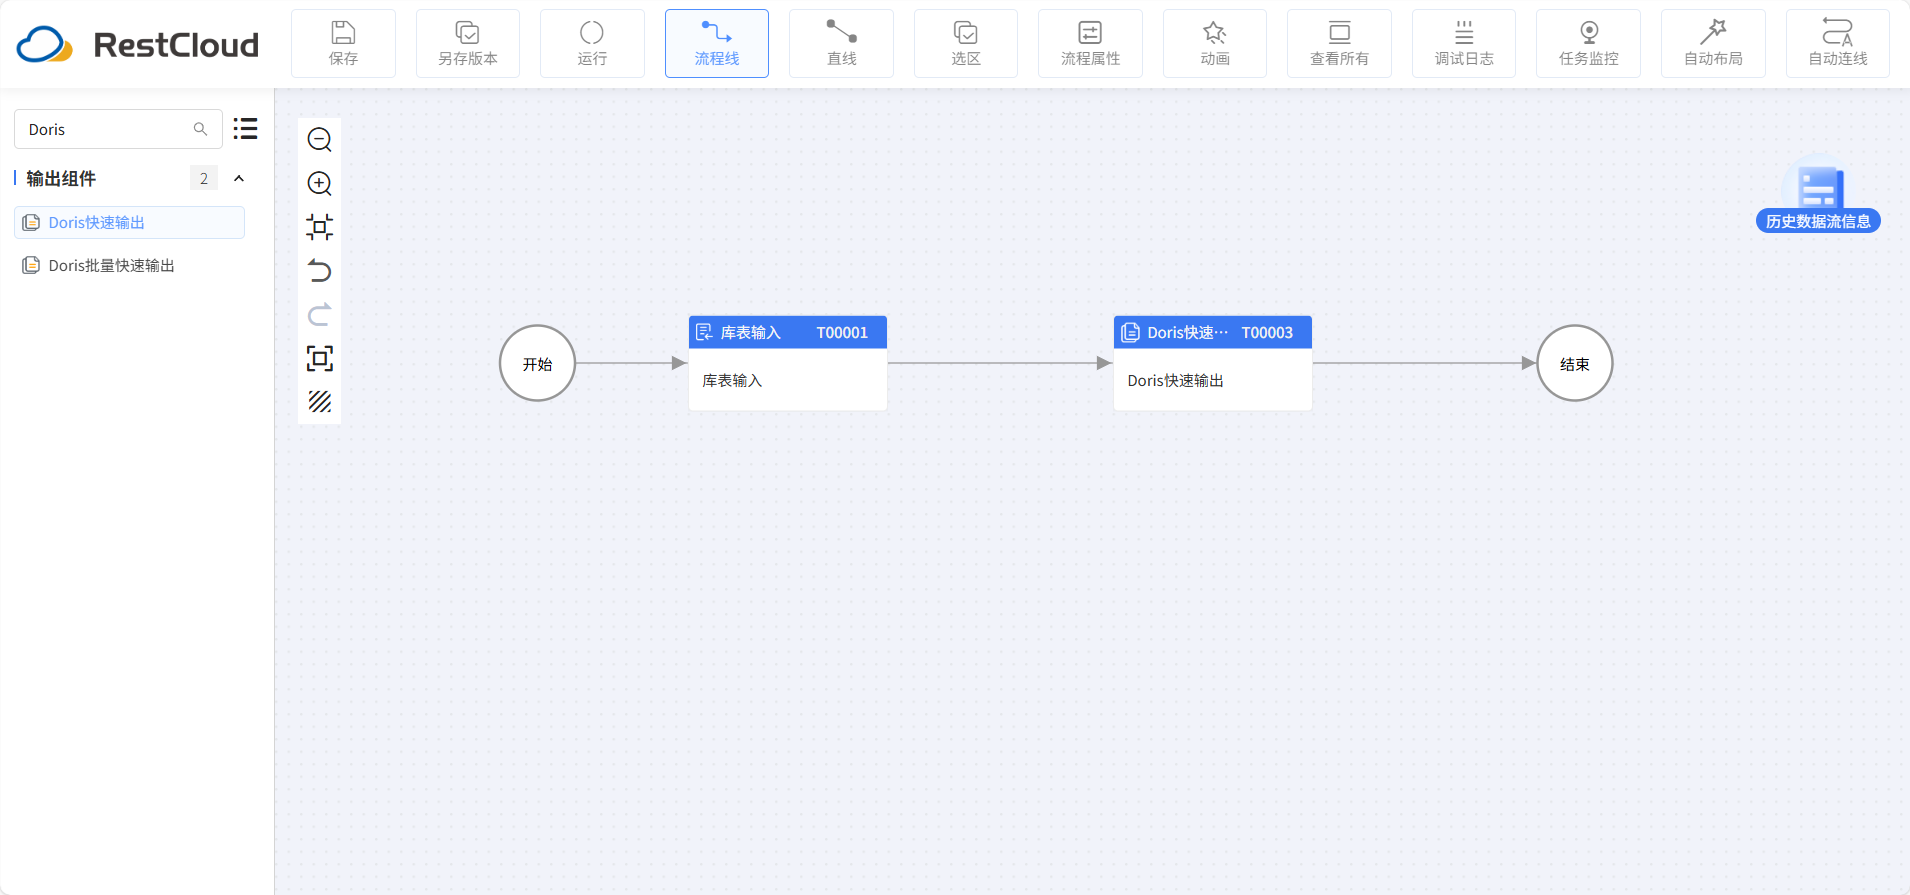1910x895 pixels.
Task: Enable 自动连线 auto connect
Action: (1838, 44)
